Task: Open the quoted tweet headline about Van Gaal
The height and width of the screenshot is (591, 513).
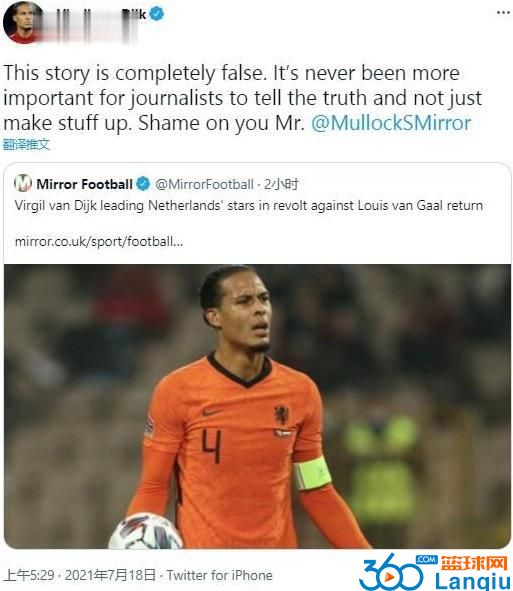Action: [249, 206]
